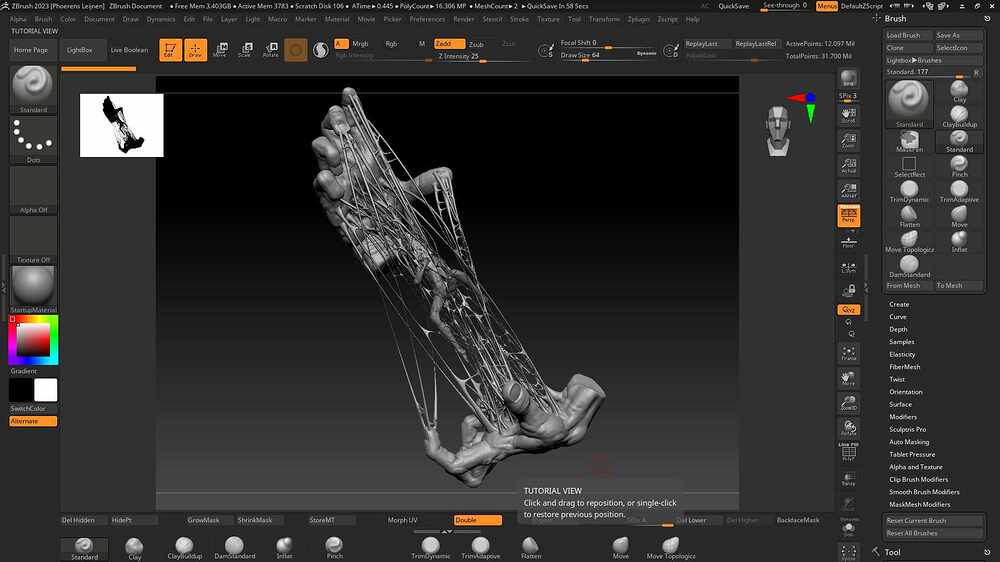Adjust the Draw Size slider
The image size is (1000, 562).
point(608,55)
